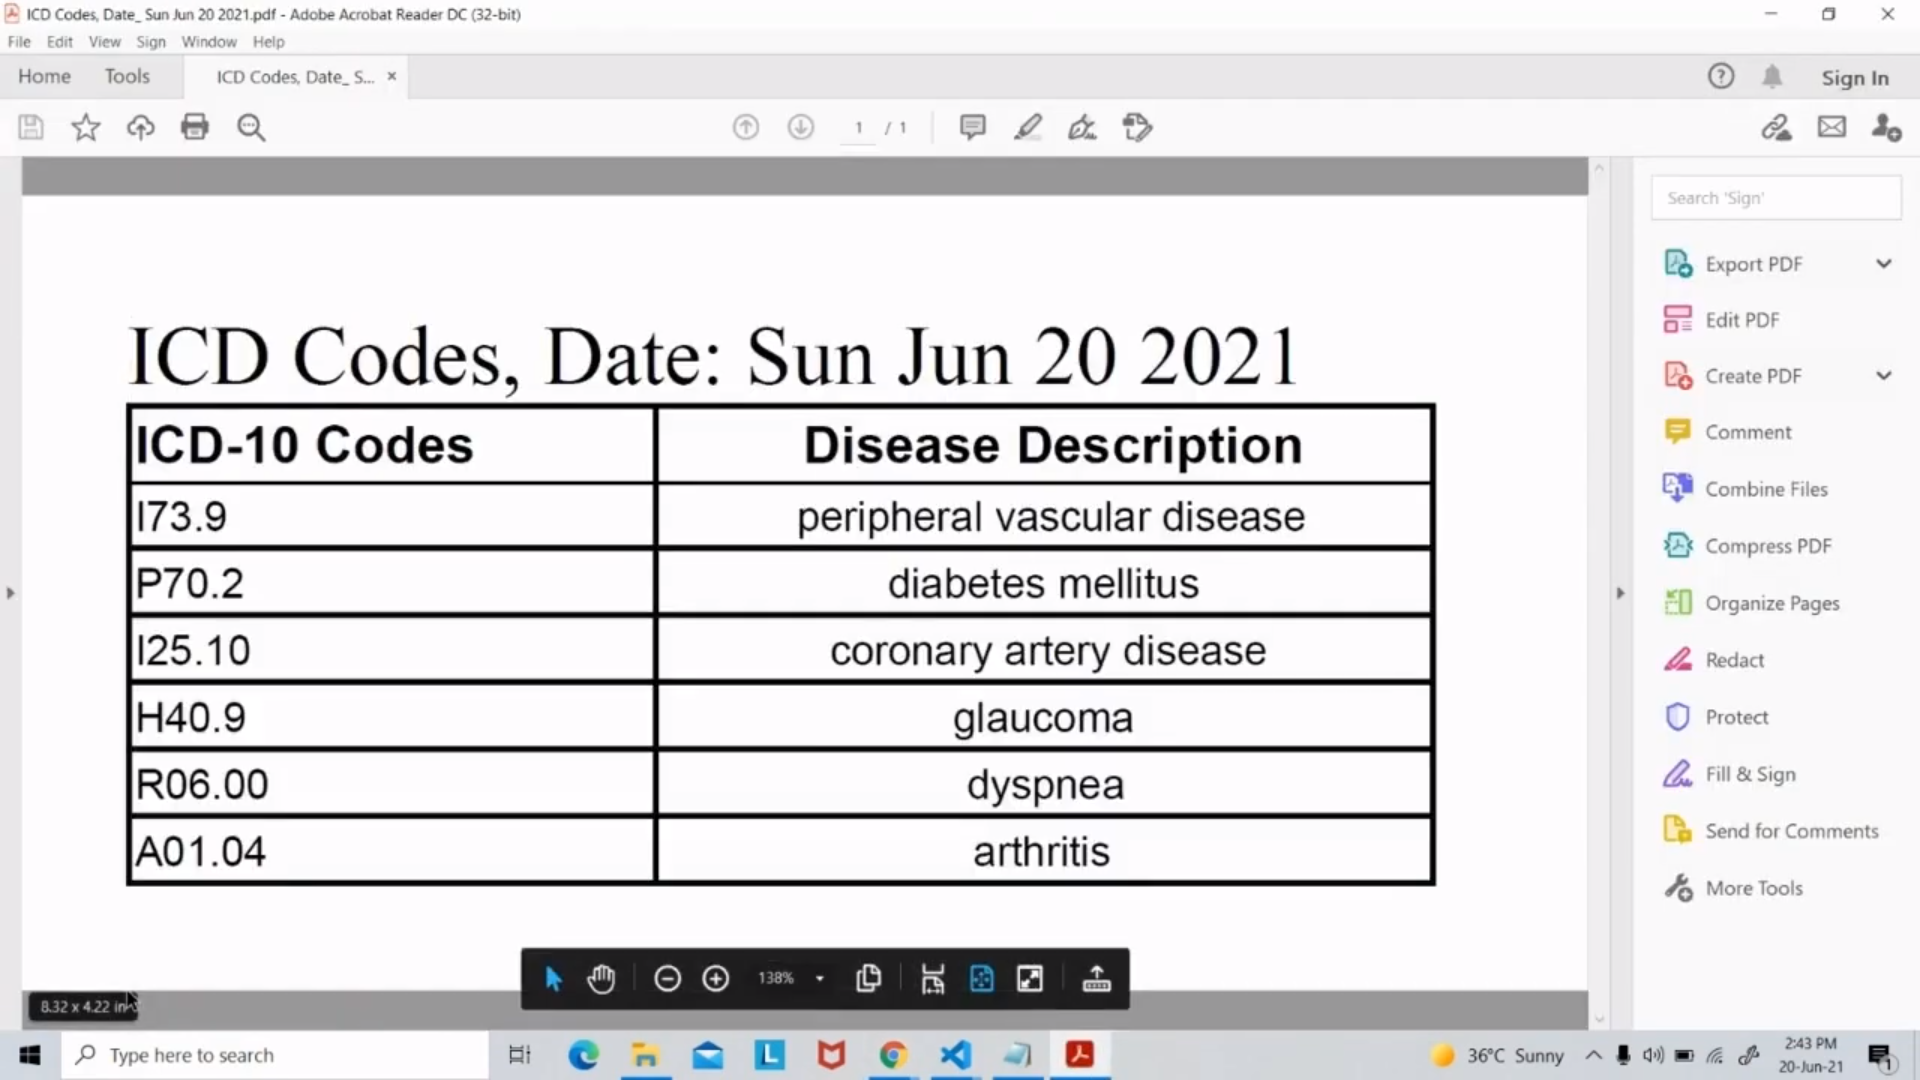Open More Tools in side panel
This screenshot has height=1080, width=1920.
tap(1754, 888)
